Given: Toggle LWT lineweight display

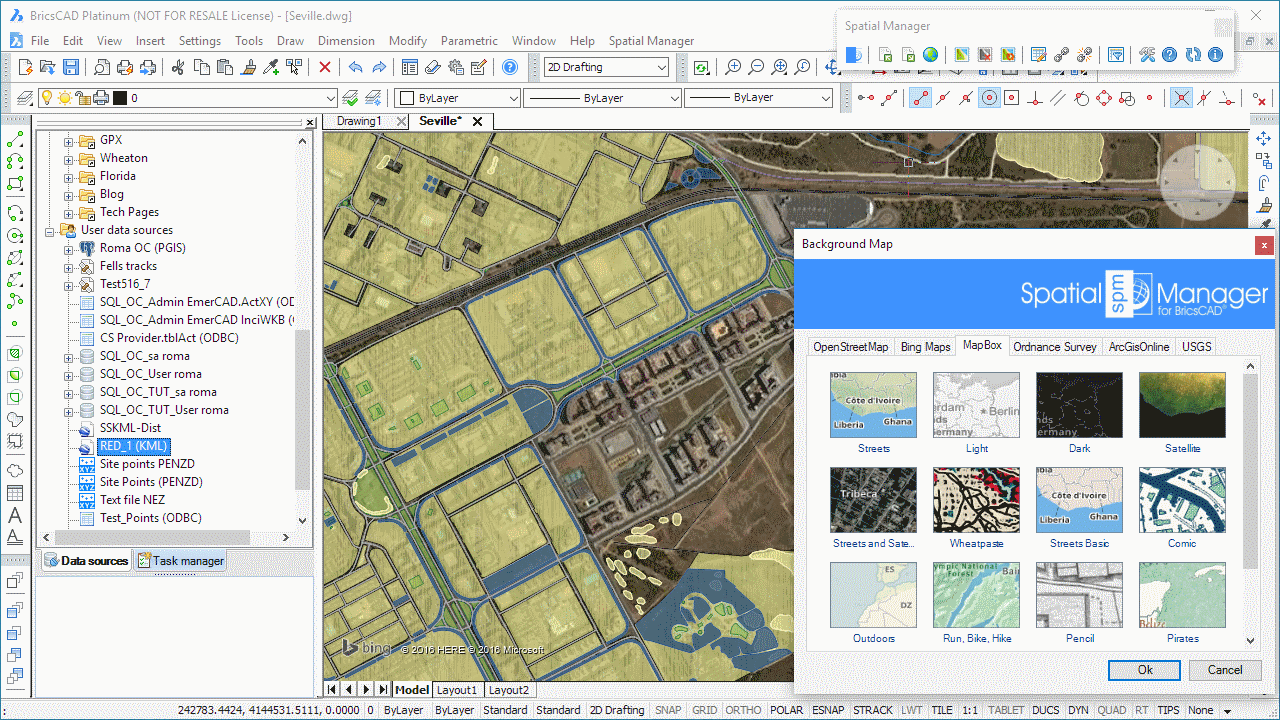Looking at the screenshot, I should click(912, 710).
